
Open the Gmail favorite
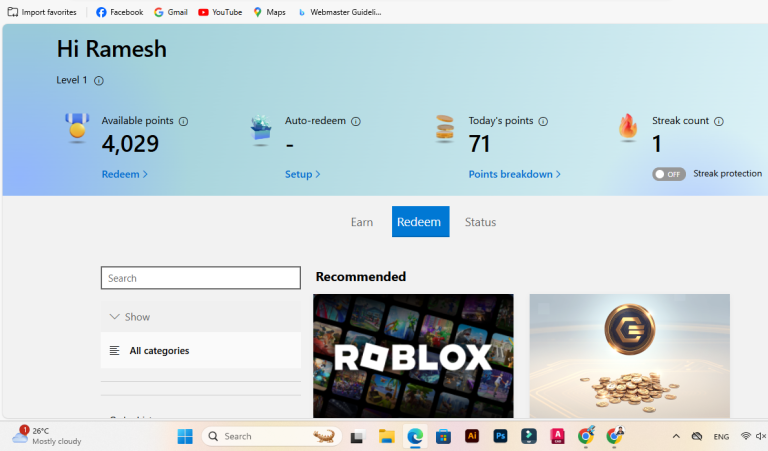(171, 12)
